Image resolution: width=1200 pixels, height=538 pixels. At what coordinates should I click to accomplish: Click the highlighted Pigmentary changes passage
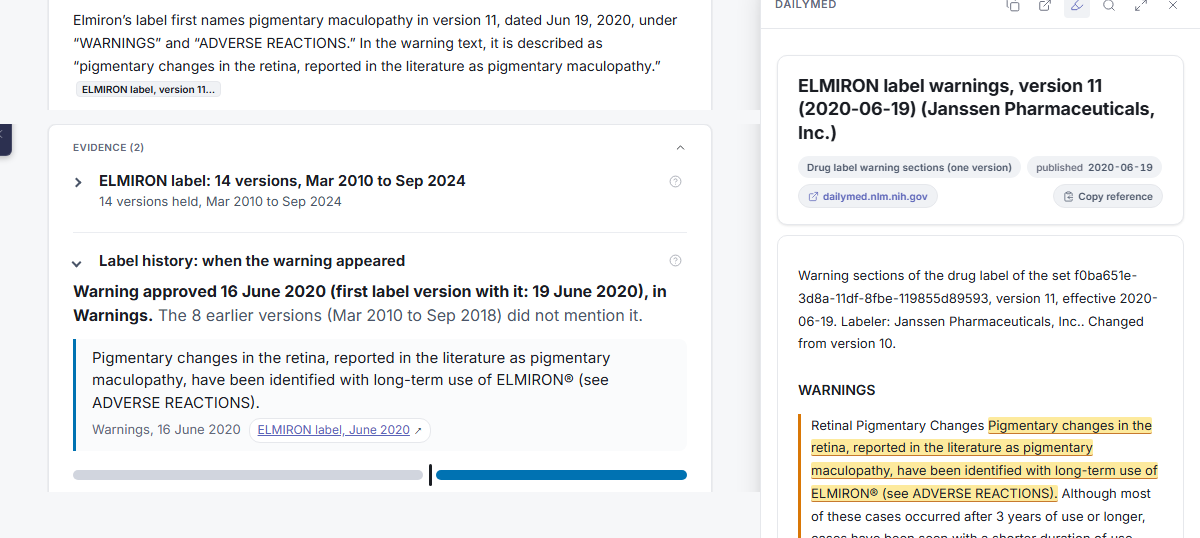983,459
